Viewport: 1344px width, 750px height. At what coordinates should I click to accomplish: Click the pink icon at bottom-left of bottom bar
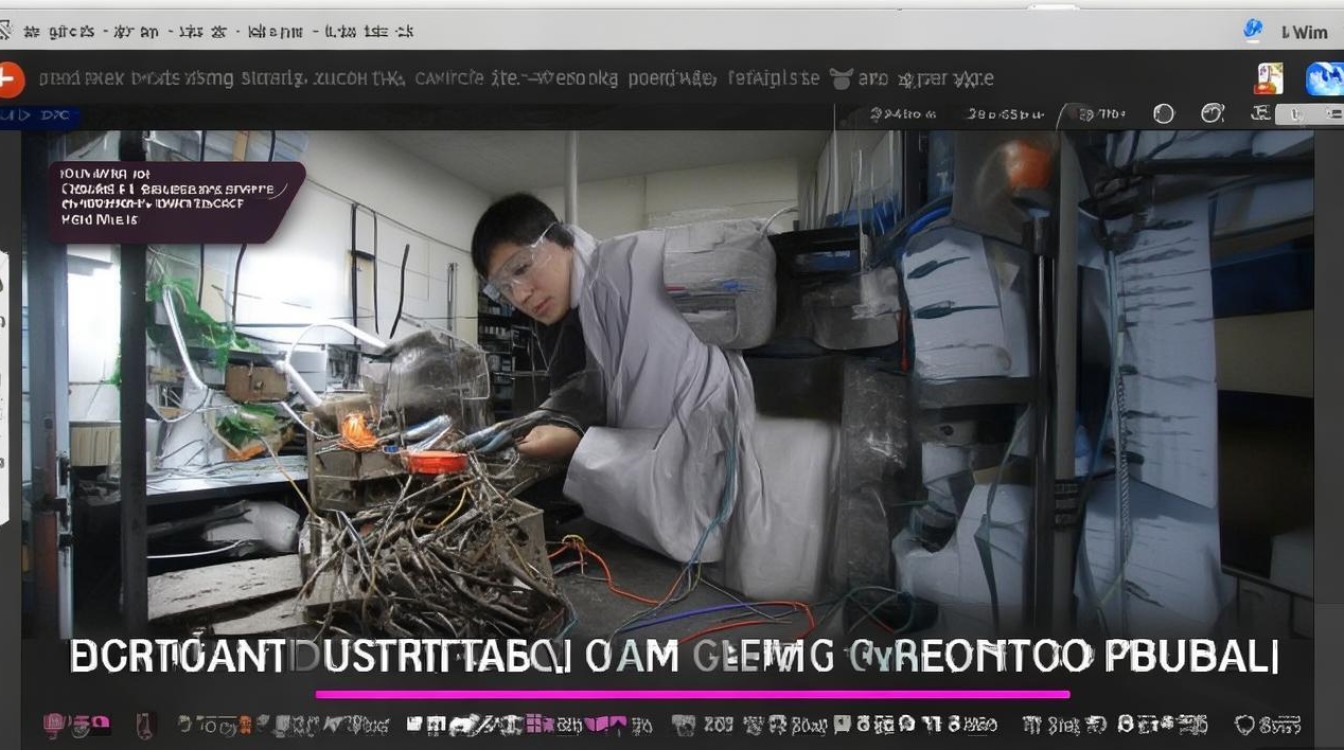(x=55, y=724)
